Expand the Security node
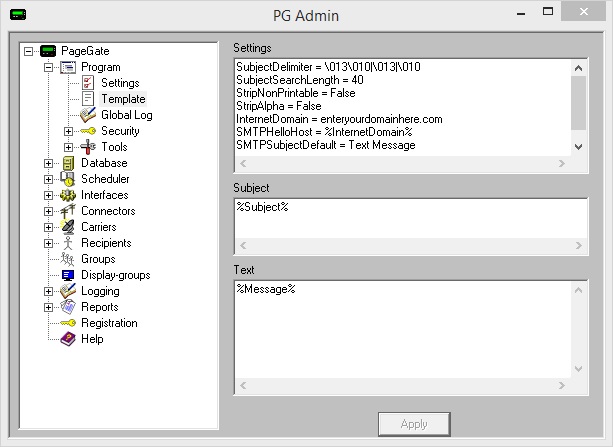 click(x=68, y=131)
